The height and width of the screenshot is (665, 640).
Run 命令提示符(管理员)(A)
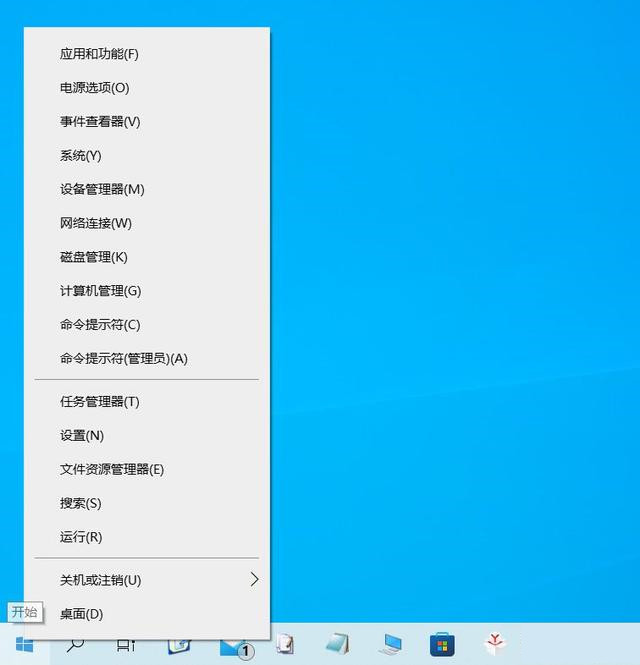click(x=124, y=359)
